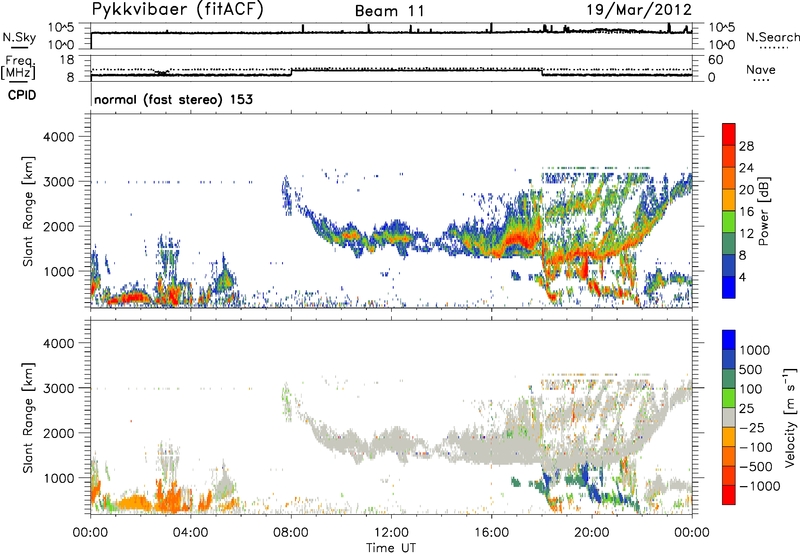Click the '60' Nave axis tick
800x554 pixels.
pos(715,60)
